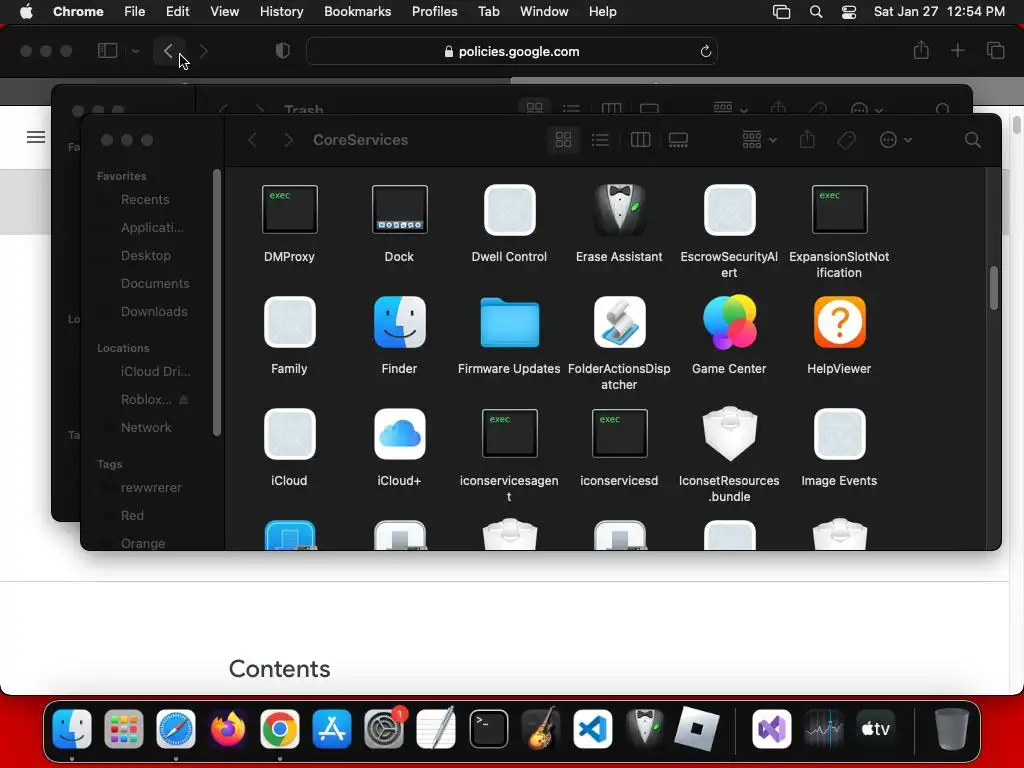Open iCloud Drive in Finder sidebar
The height and width of the screenshot is (768, 1024).
[x=155, y=372]
